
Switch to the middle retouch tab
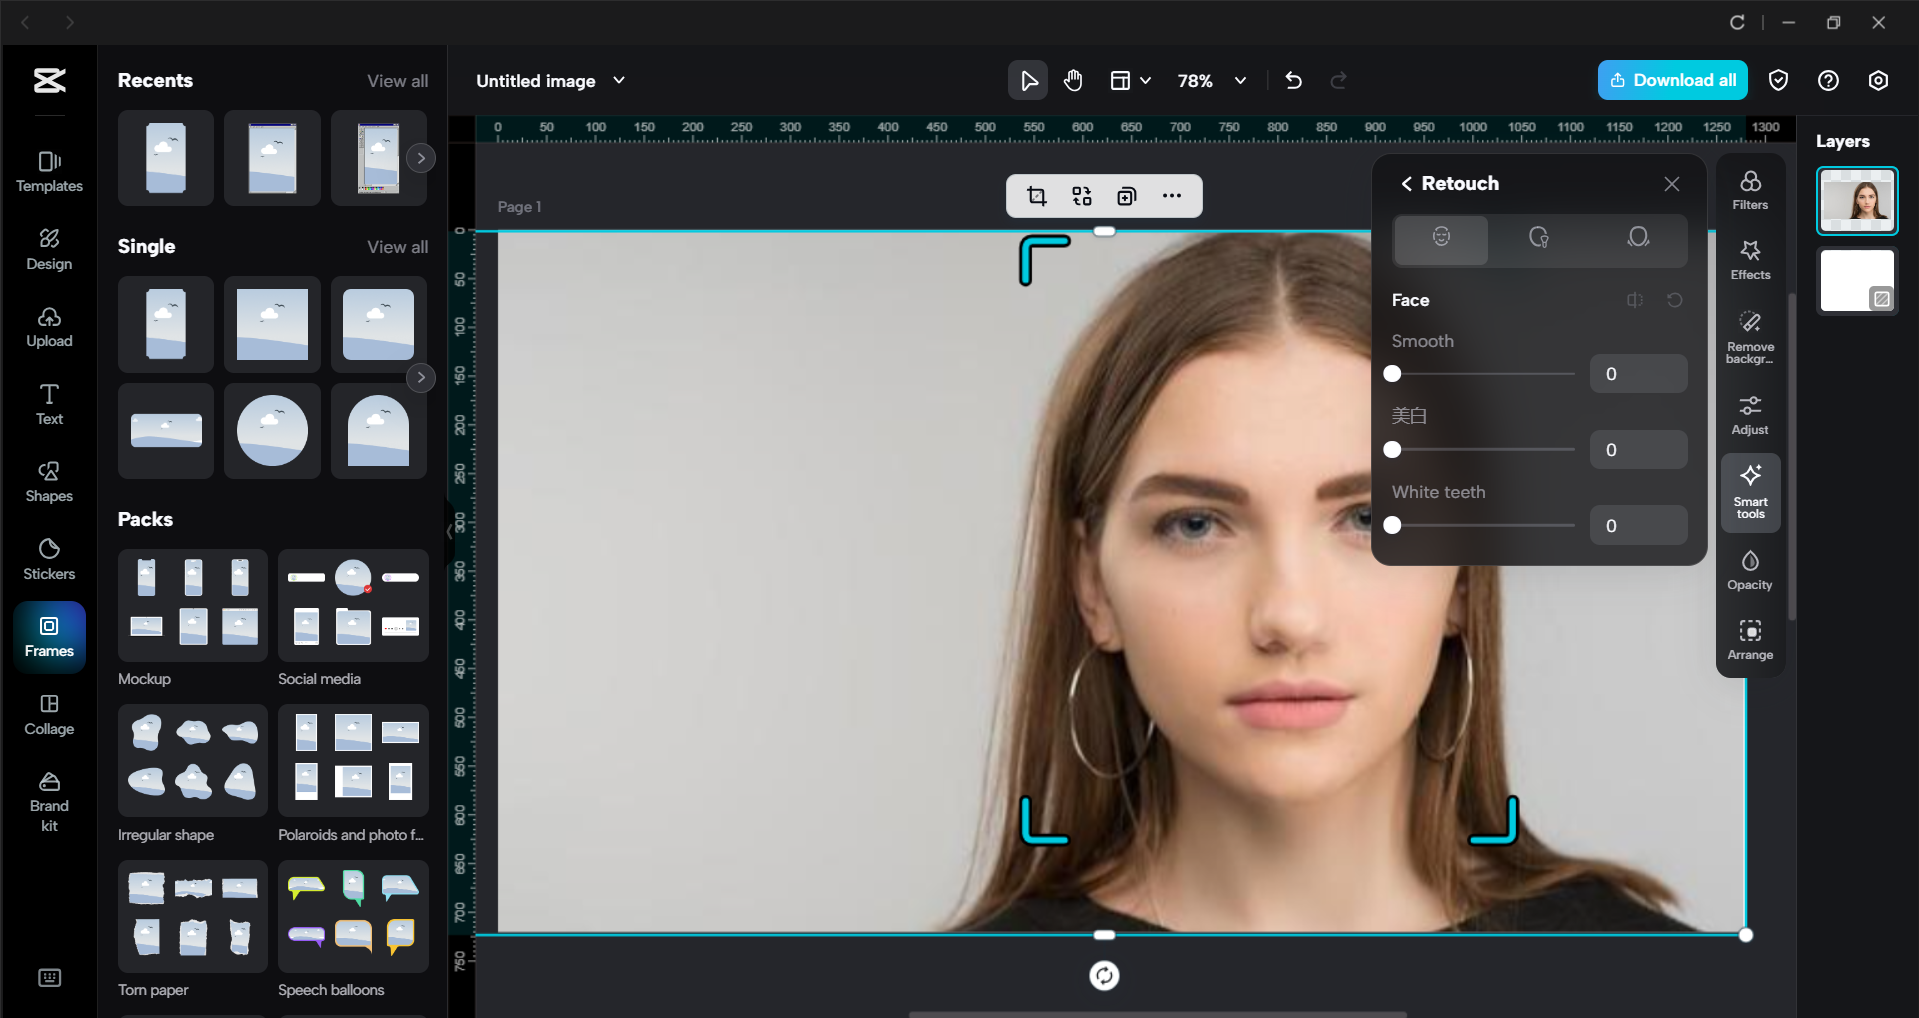pyautogui.click(x=1539, y=239)
